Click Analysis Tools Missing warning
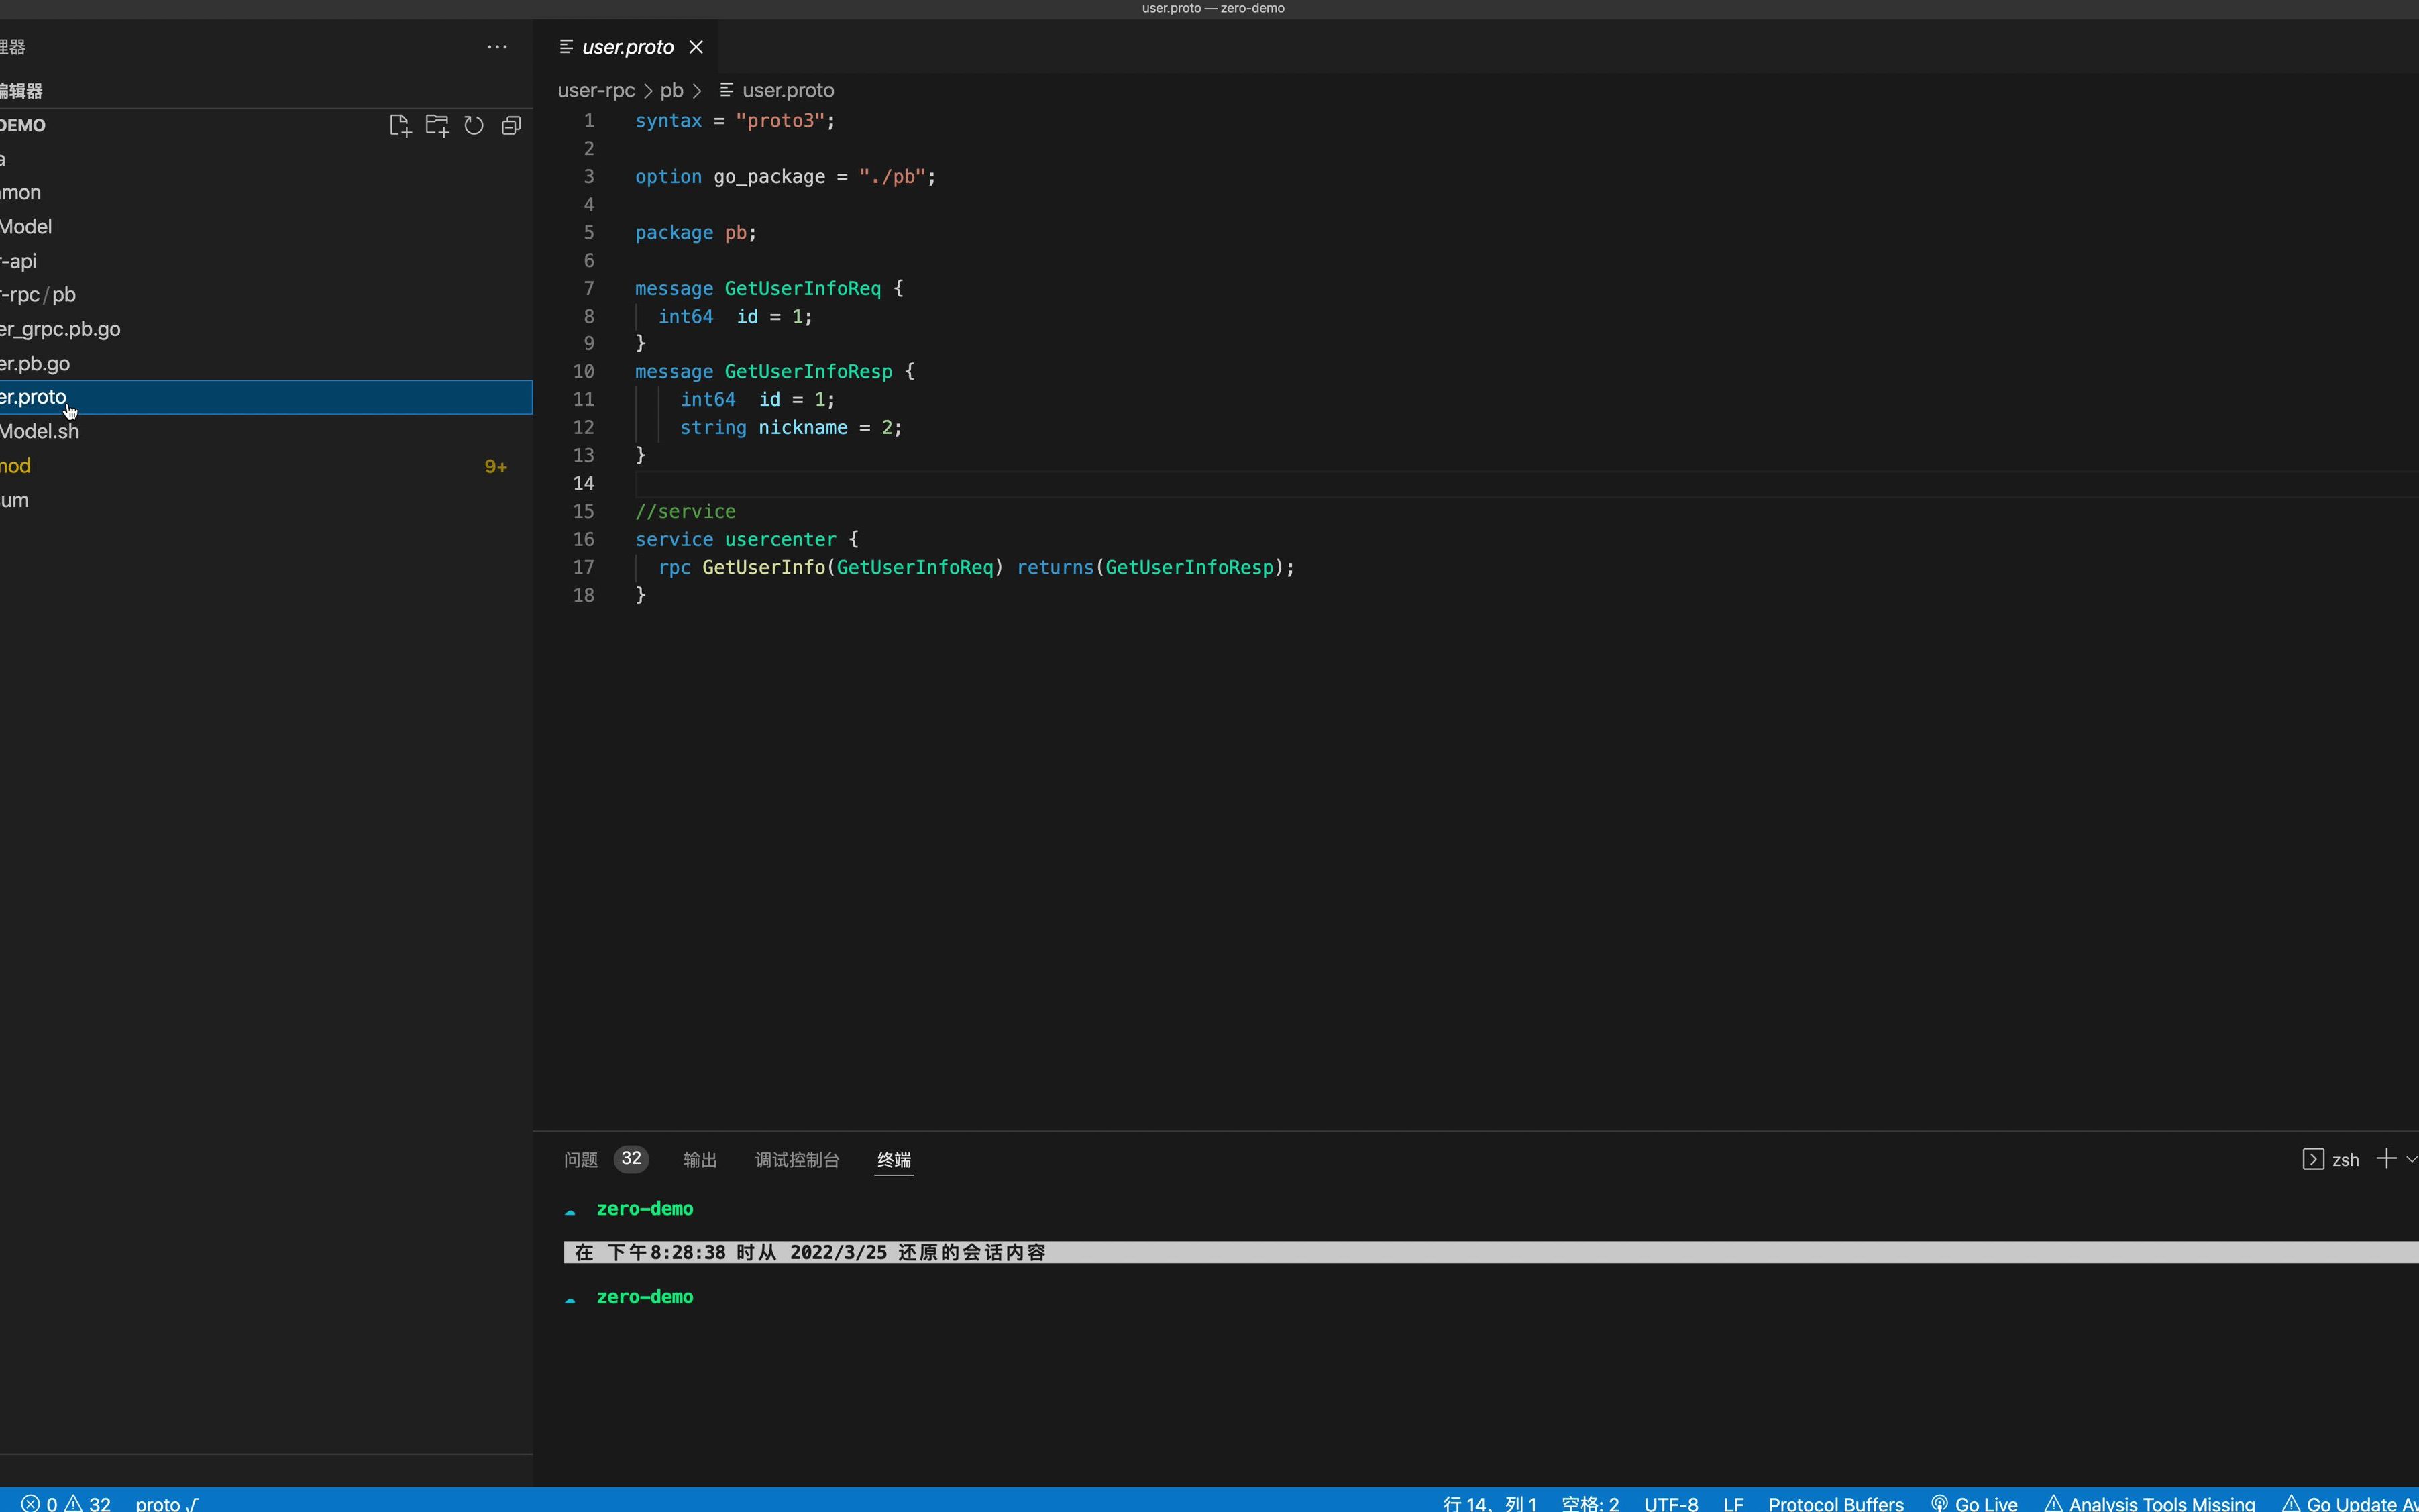Image resolution: width=2419 pixels, height=1512 pixels. coord(2150,1503)
